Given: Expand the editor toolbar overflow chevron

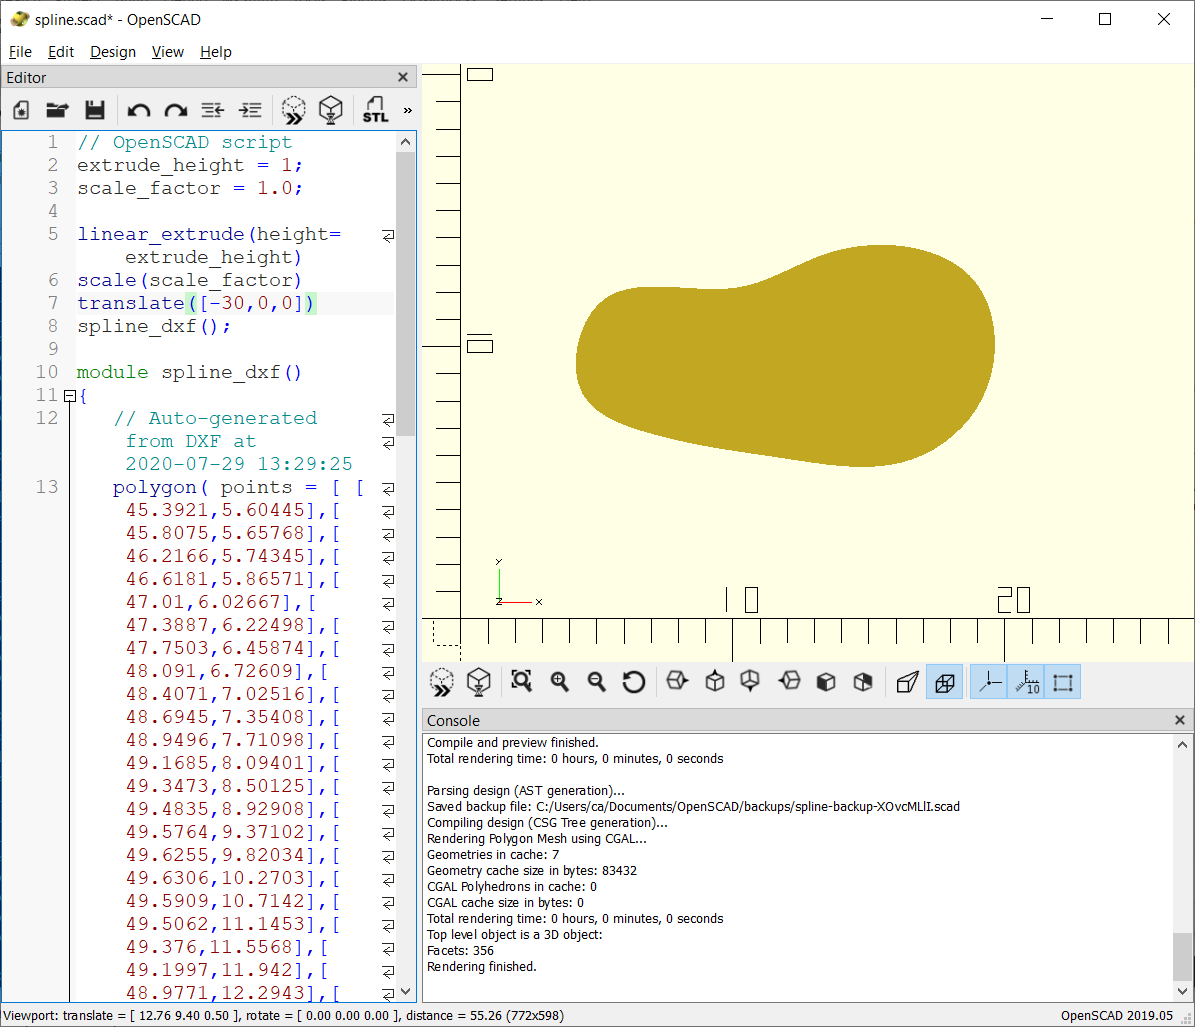Looking at the screenshot, I should coord(407,110).
